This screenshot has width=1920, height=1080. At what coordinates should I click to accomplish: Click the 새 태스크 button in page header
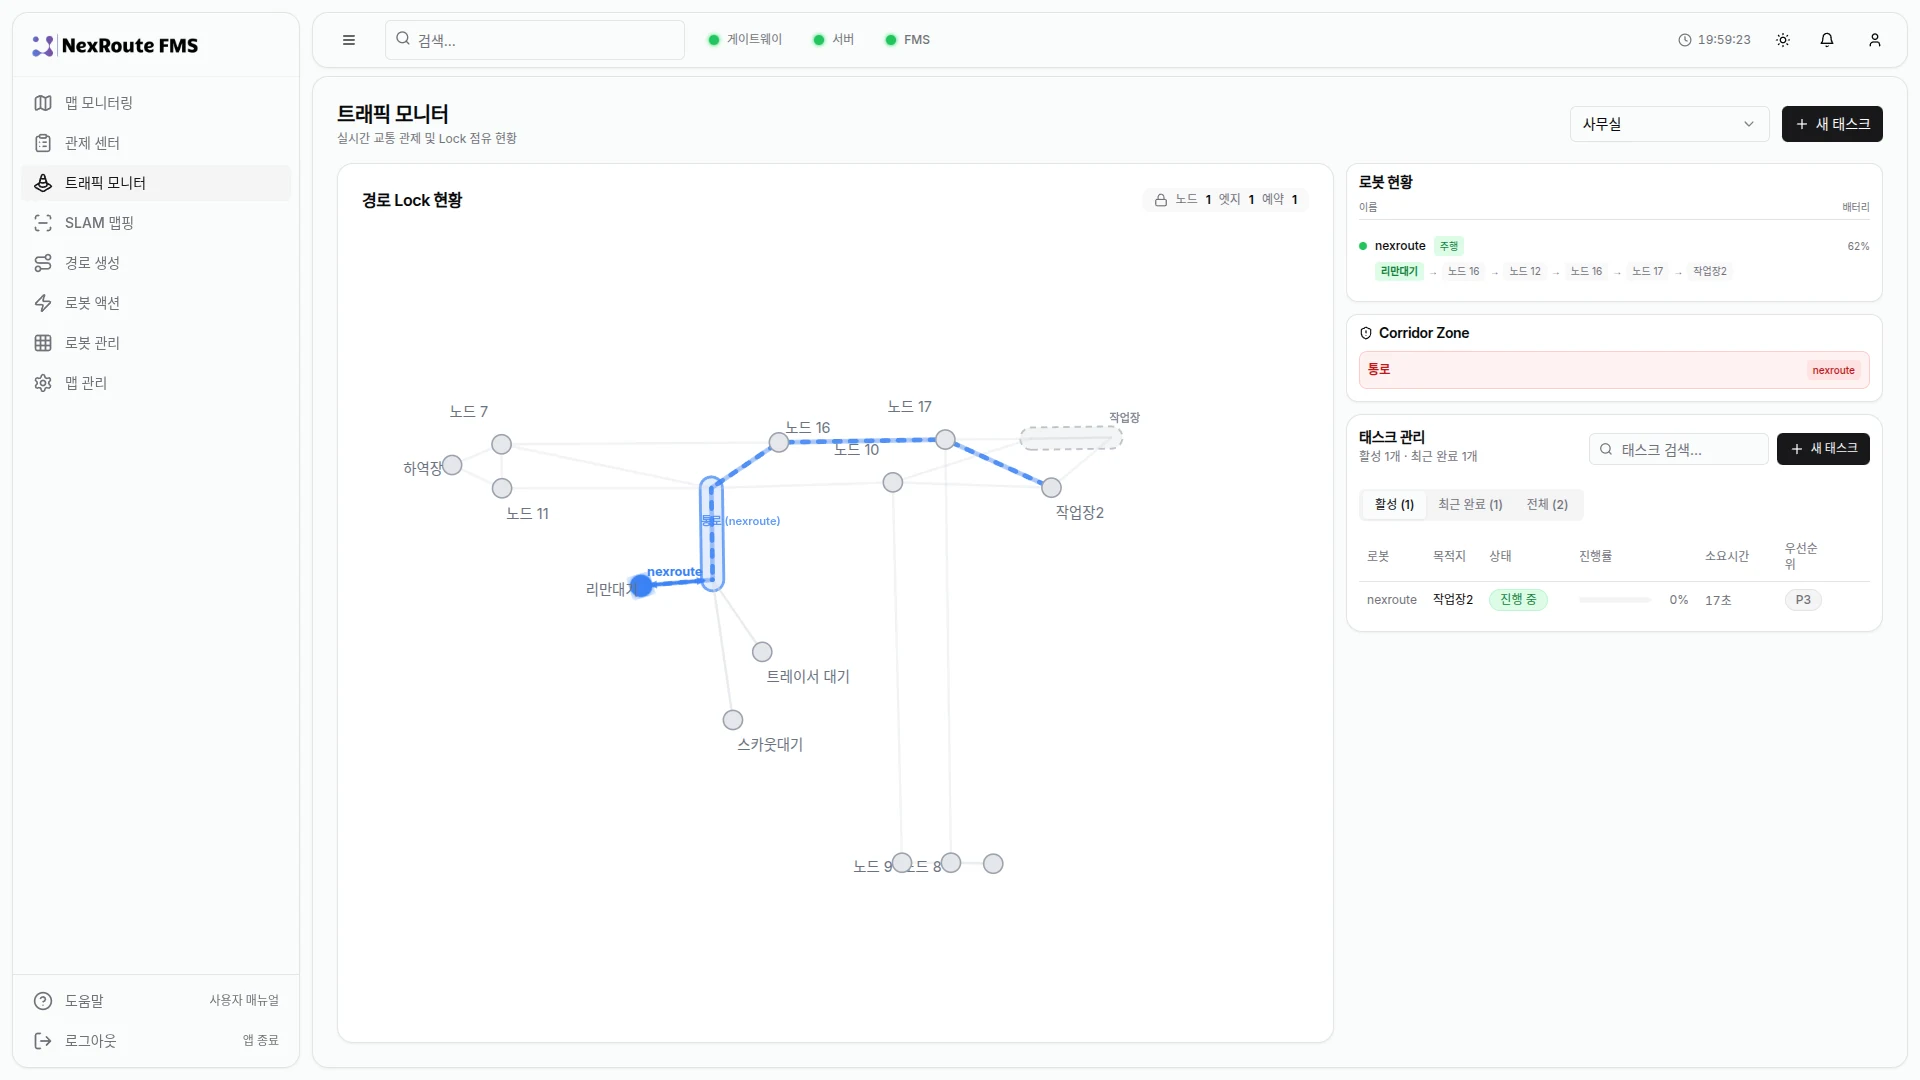[1832, 124]
